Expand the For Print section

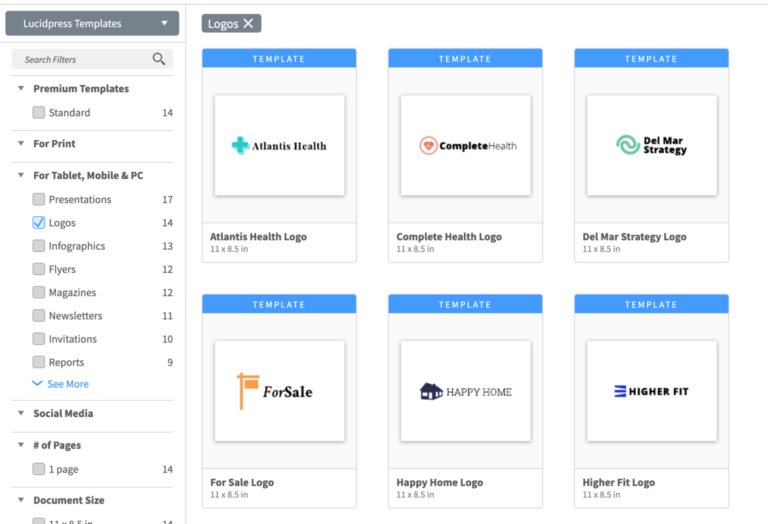point(21,144)
